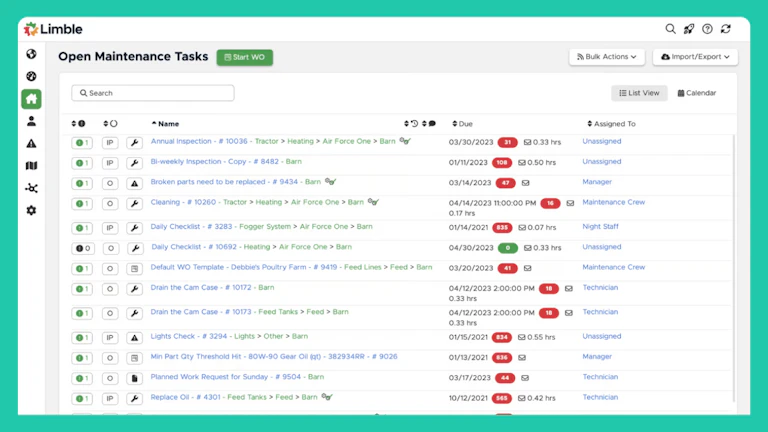Expand the Import/Export dropdown
The width and height of the screenshot is (768, 432).
(695, 57)
